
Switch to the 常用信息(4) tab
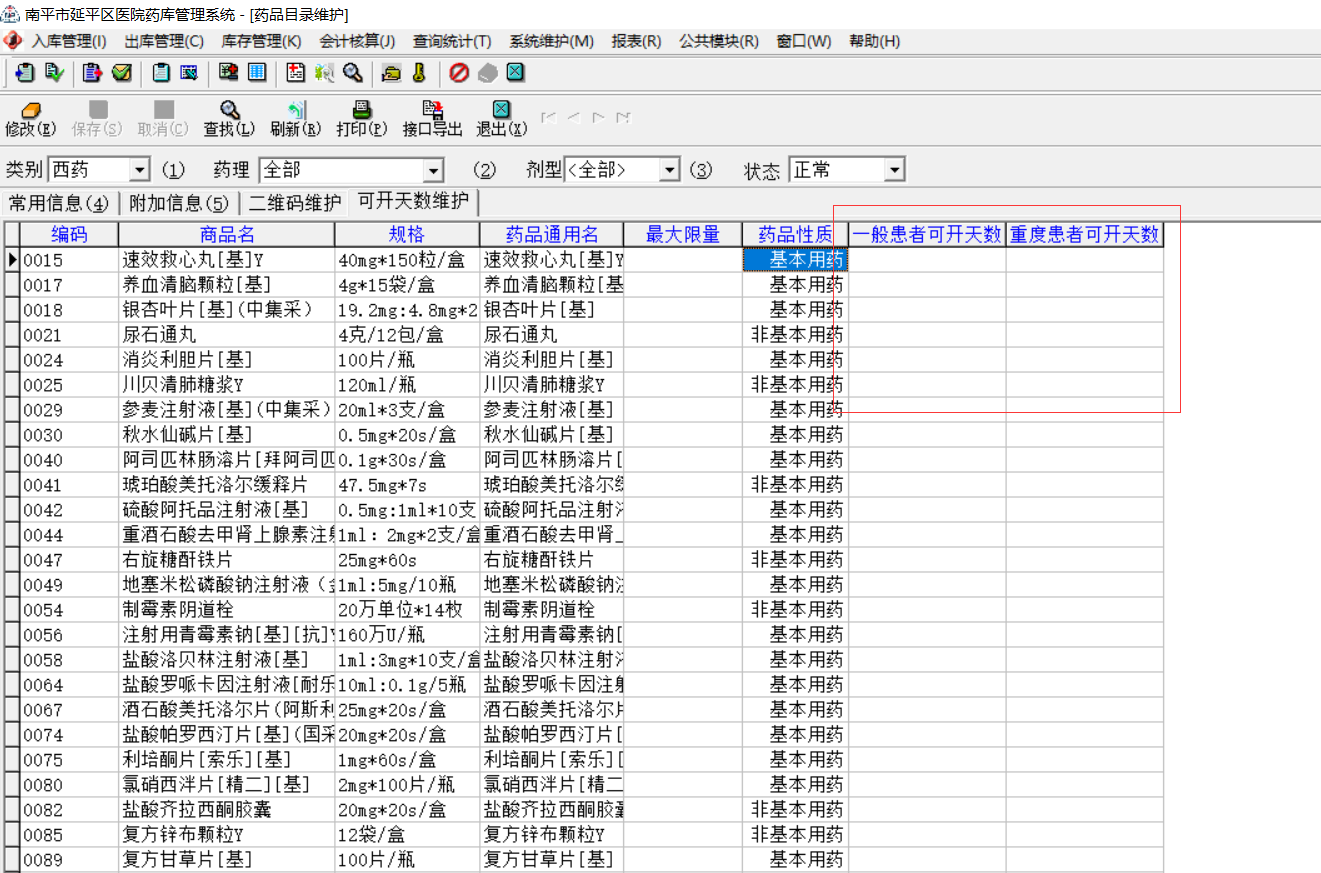pos(59,204)
